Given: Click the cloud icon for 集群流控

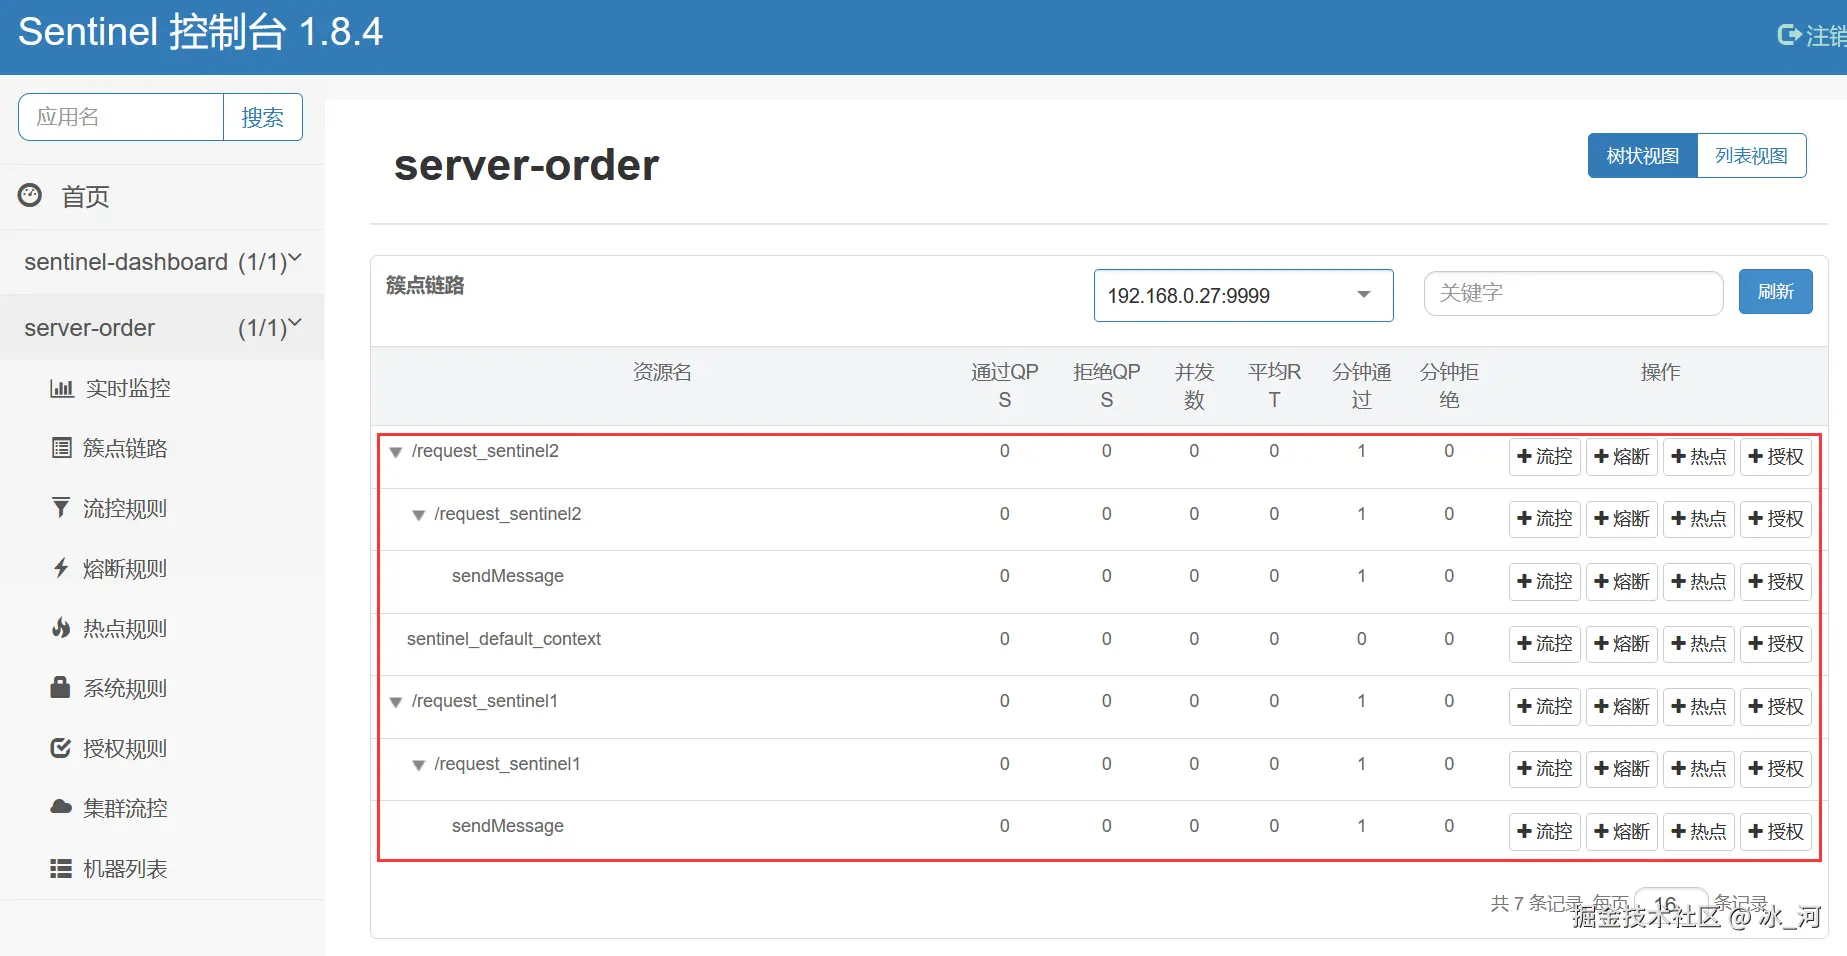Looking at the screenshot, I should (x=61, y=807).
